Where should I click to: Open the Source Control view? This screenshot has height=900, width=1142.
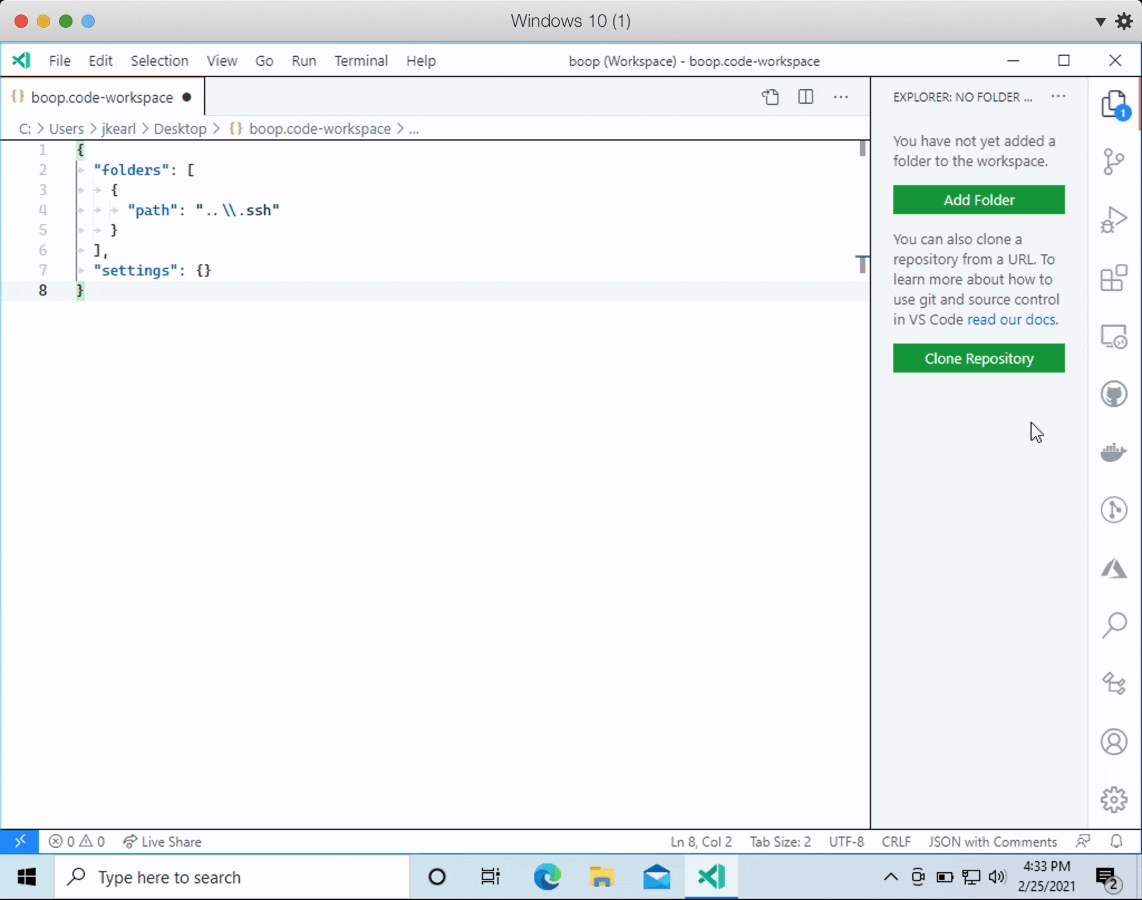[1114, 161]
